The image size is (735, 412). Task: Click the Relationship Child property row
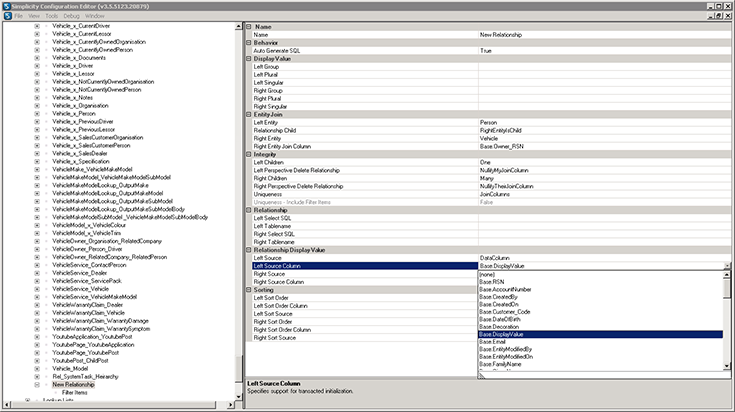click(491, 130)
